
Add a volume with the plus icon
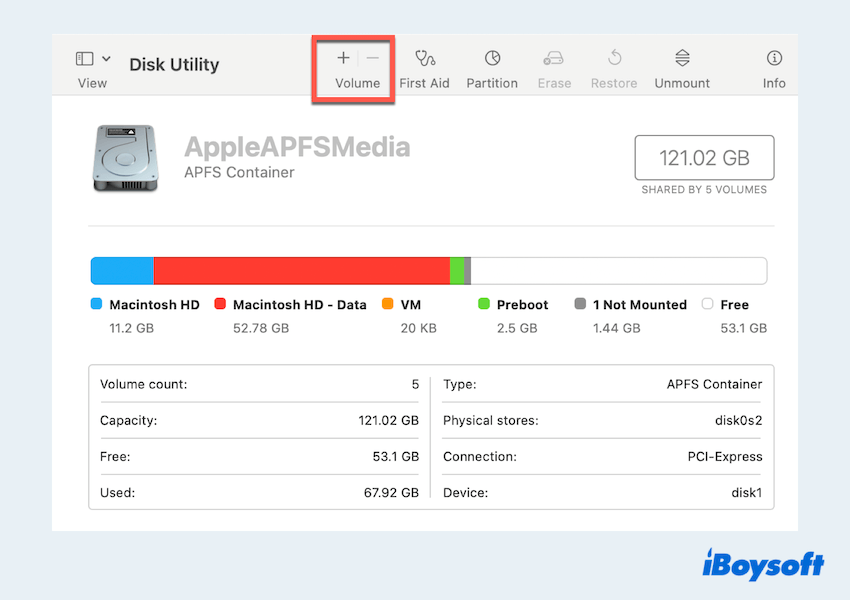point(343,57)
